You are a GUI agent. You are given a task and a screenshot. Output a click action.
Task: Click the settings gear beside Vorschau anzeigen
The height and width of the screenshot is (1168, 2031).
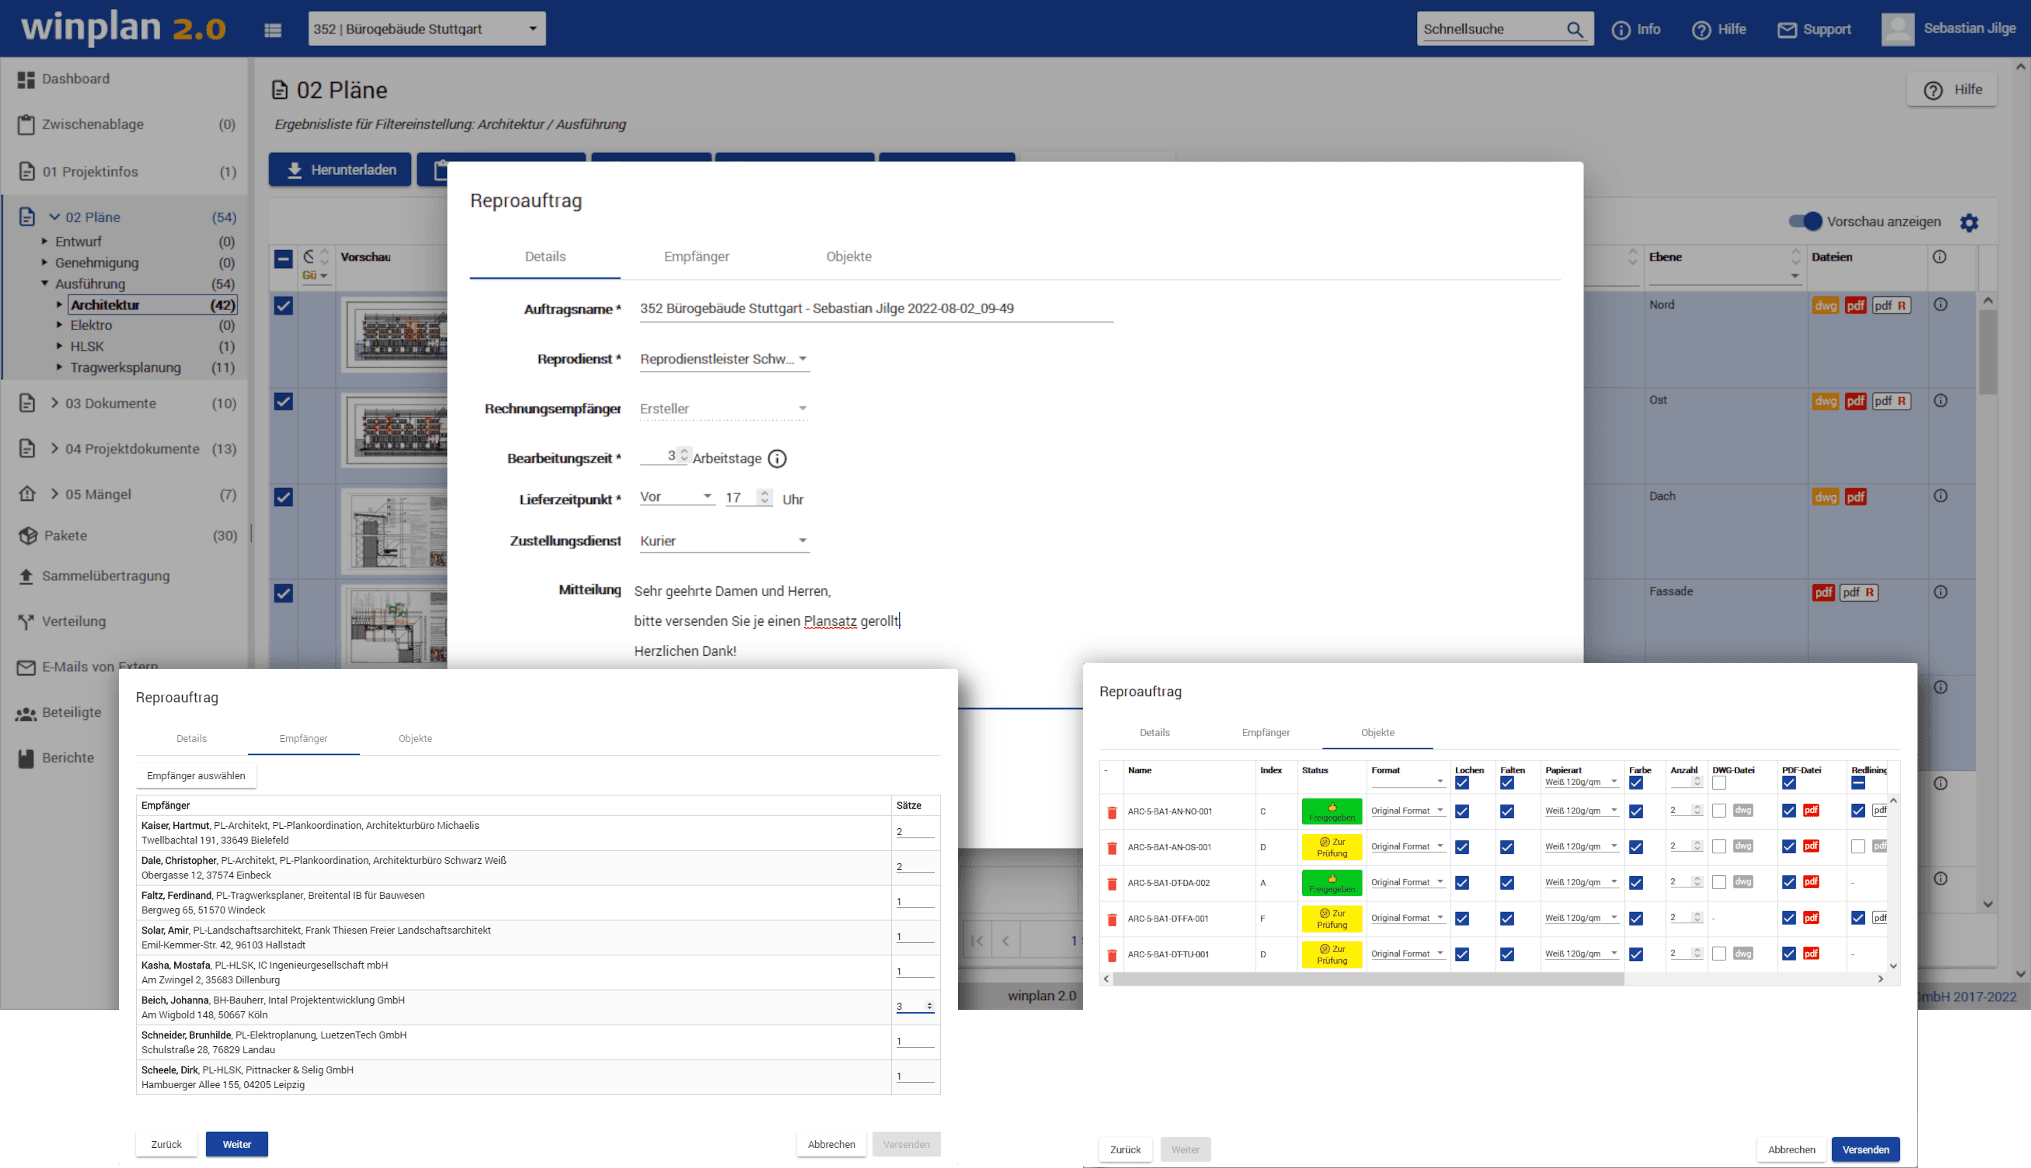pos(1969,222)
